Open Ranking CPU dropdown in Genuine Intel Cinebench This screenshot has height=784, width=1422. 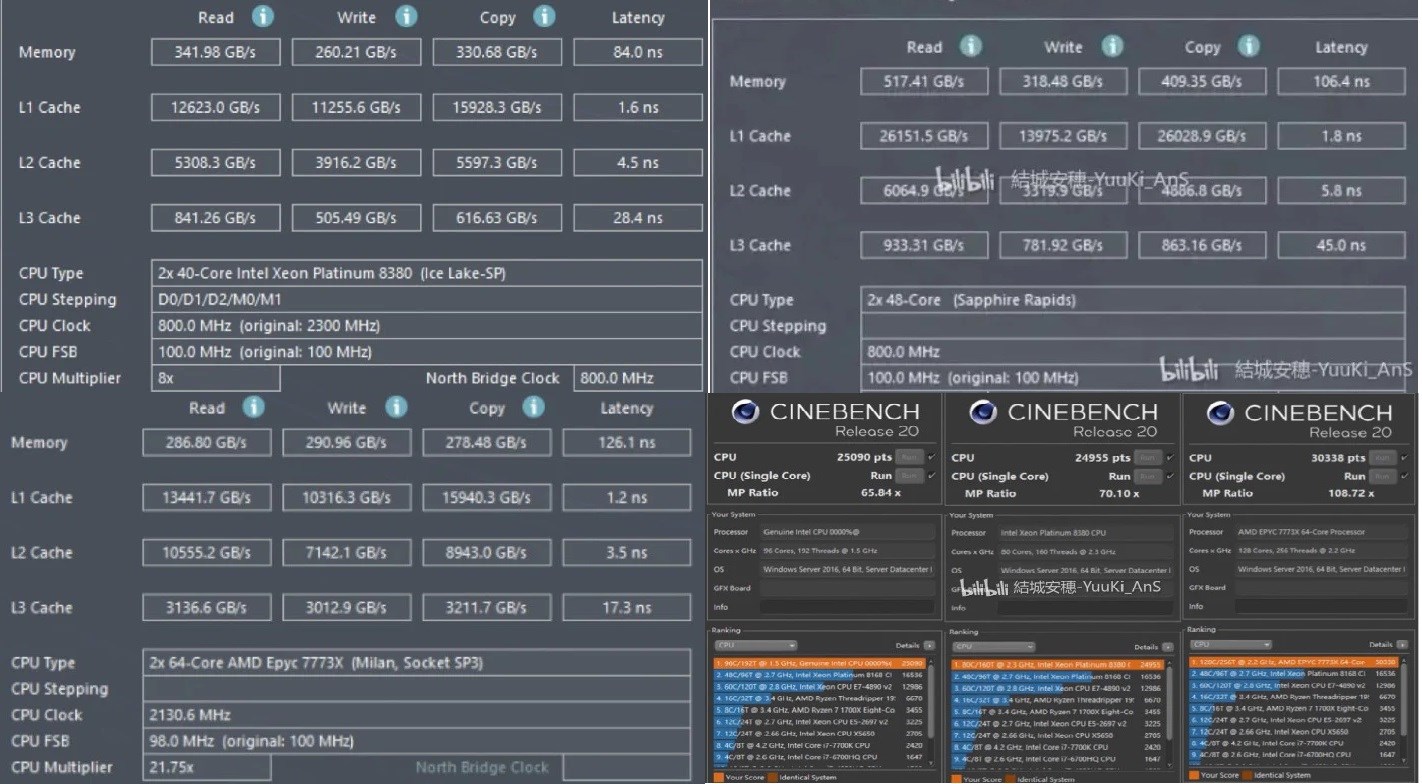click(x=755, y=645)
